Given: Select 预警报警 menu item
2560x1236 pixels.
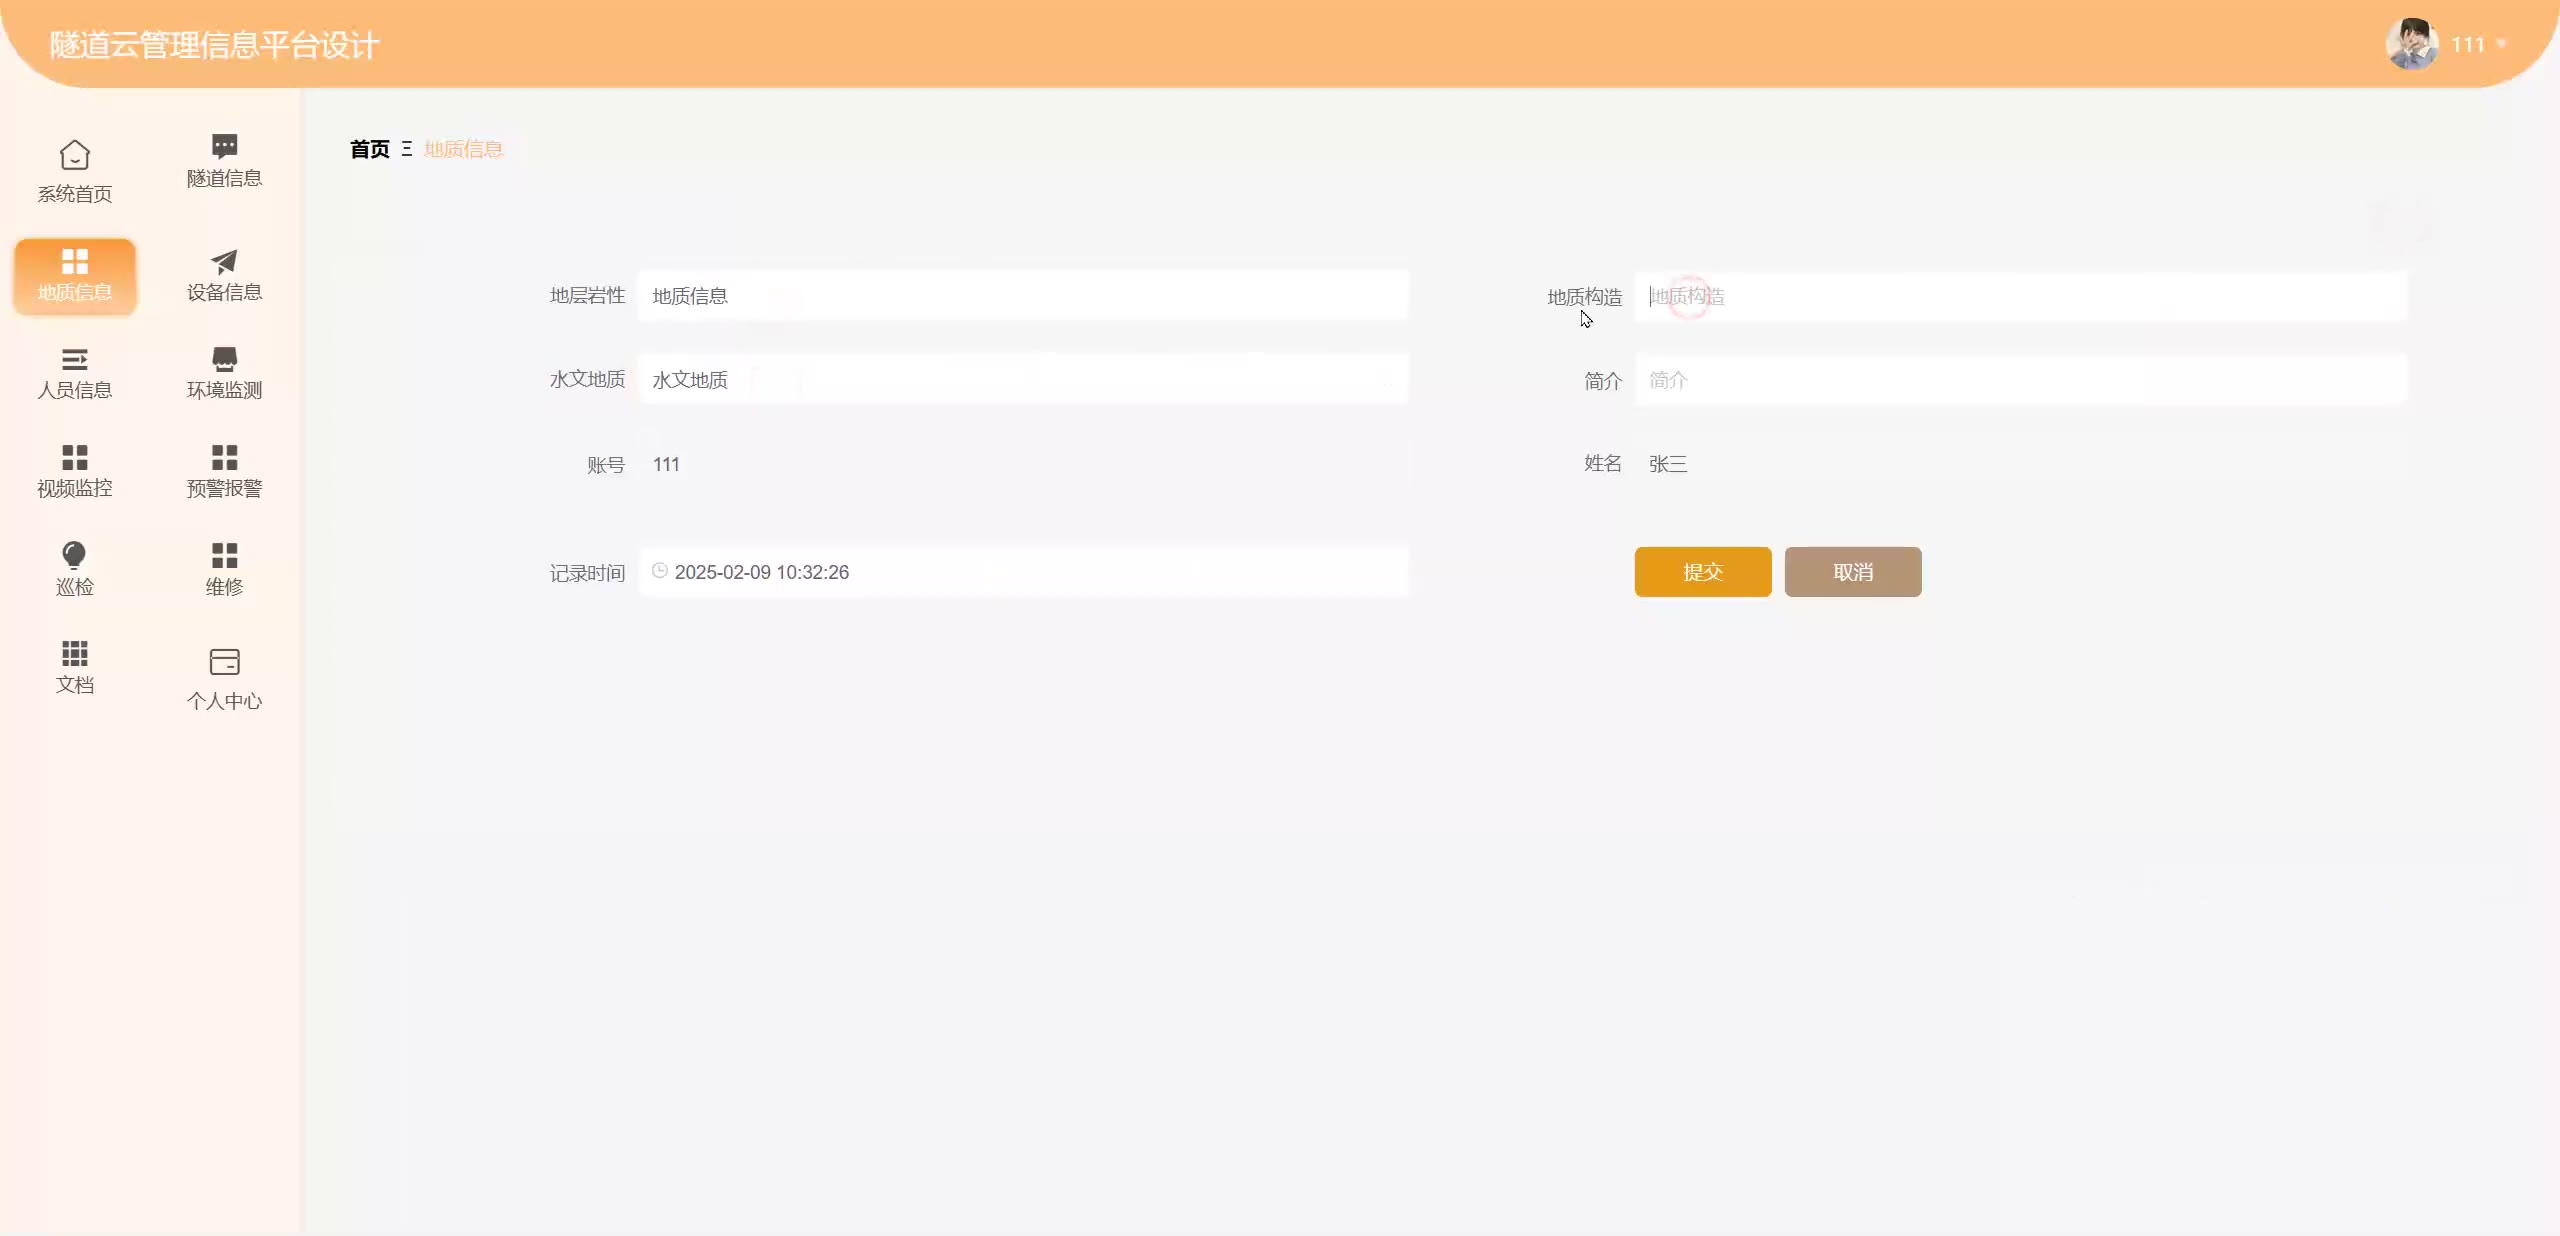Looking at the screenshot, I should [x=224, y=470].
